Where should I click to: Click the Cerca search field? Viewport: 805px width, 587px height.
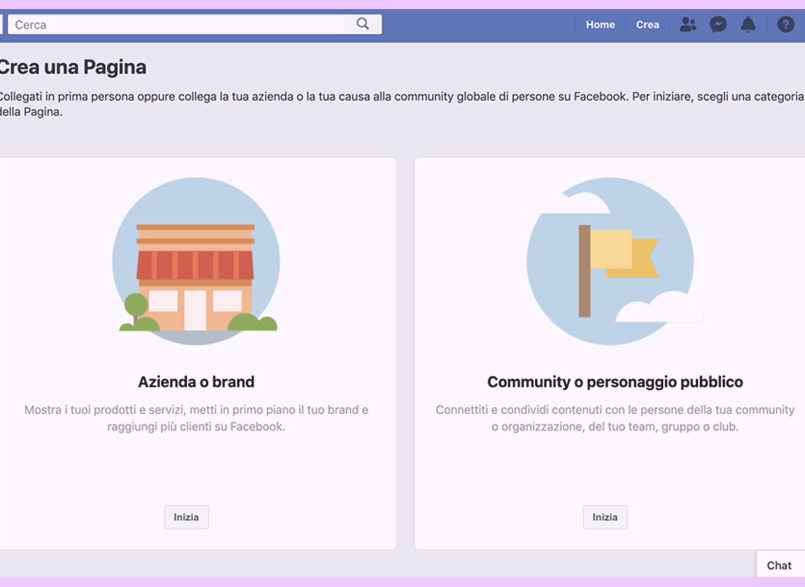tap(195, 24)
